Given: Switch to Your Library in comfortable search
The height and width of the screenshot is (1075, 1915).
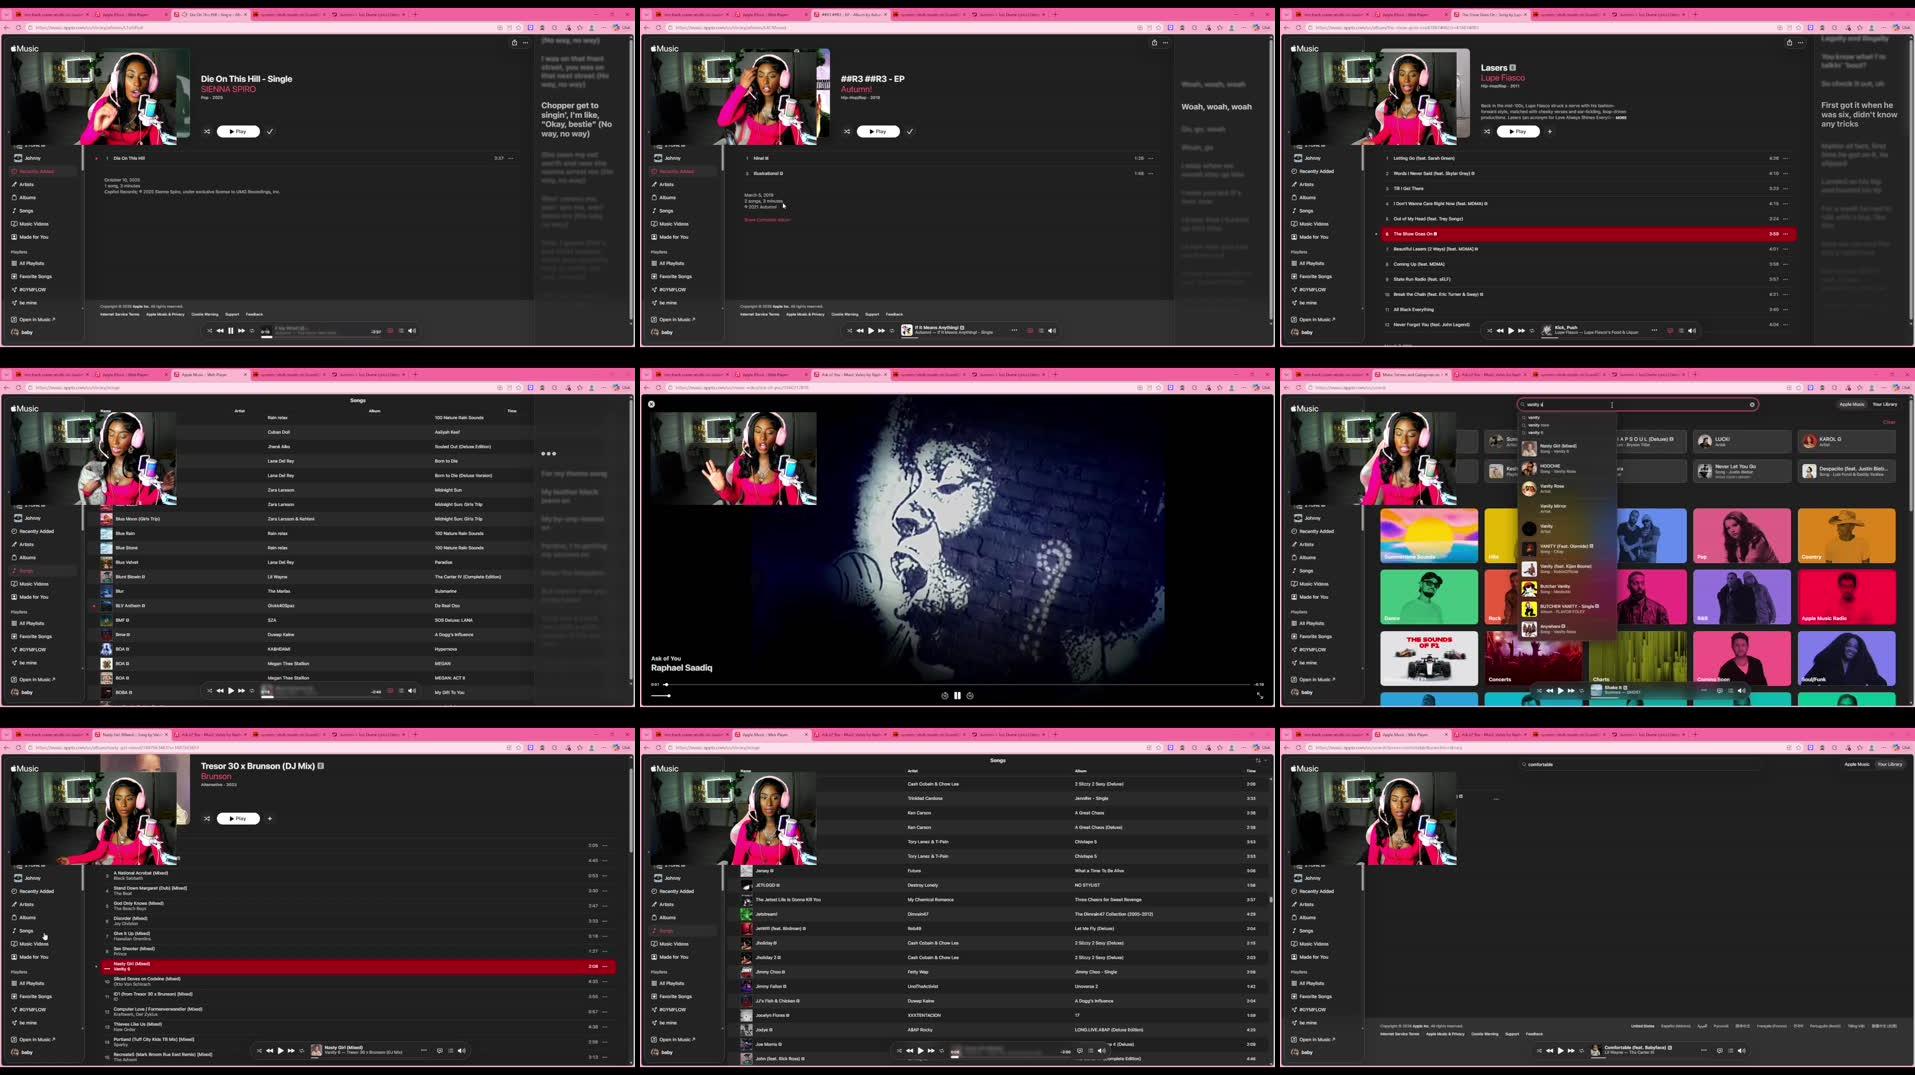Looking at the screenshot, I should (1890, 765).
